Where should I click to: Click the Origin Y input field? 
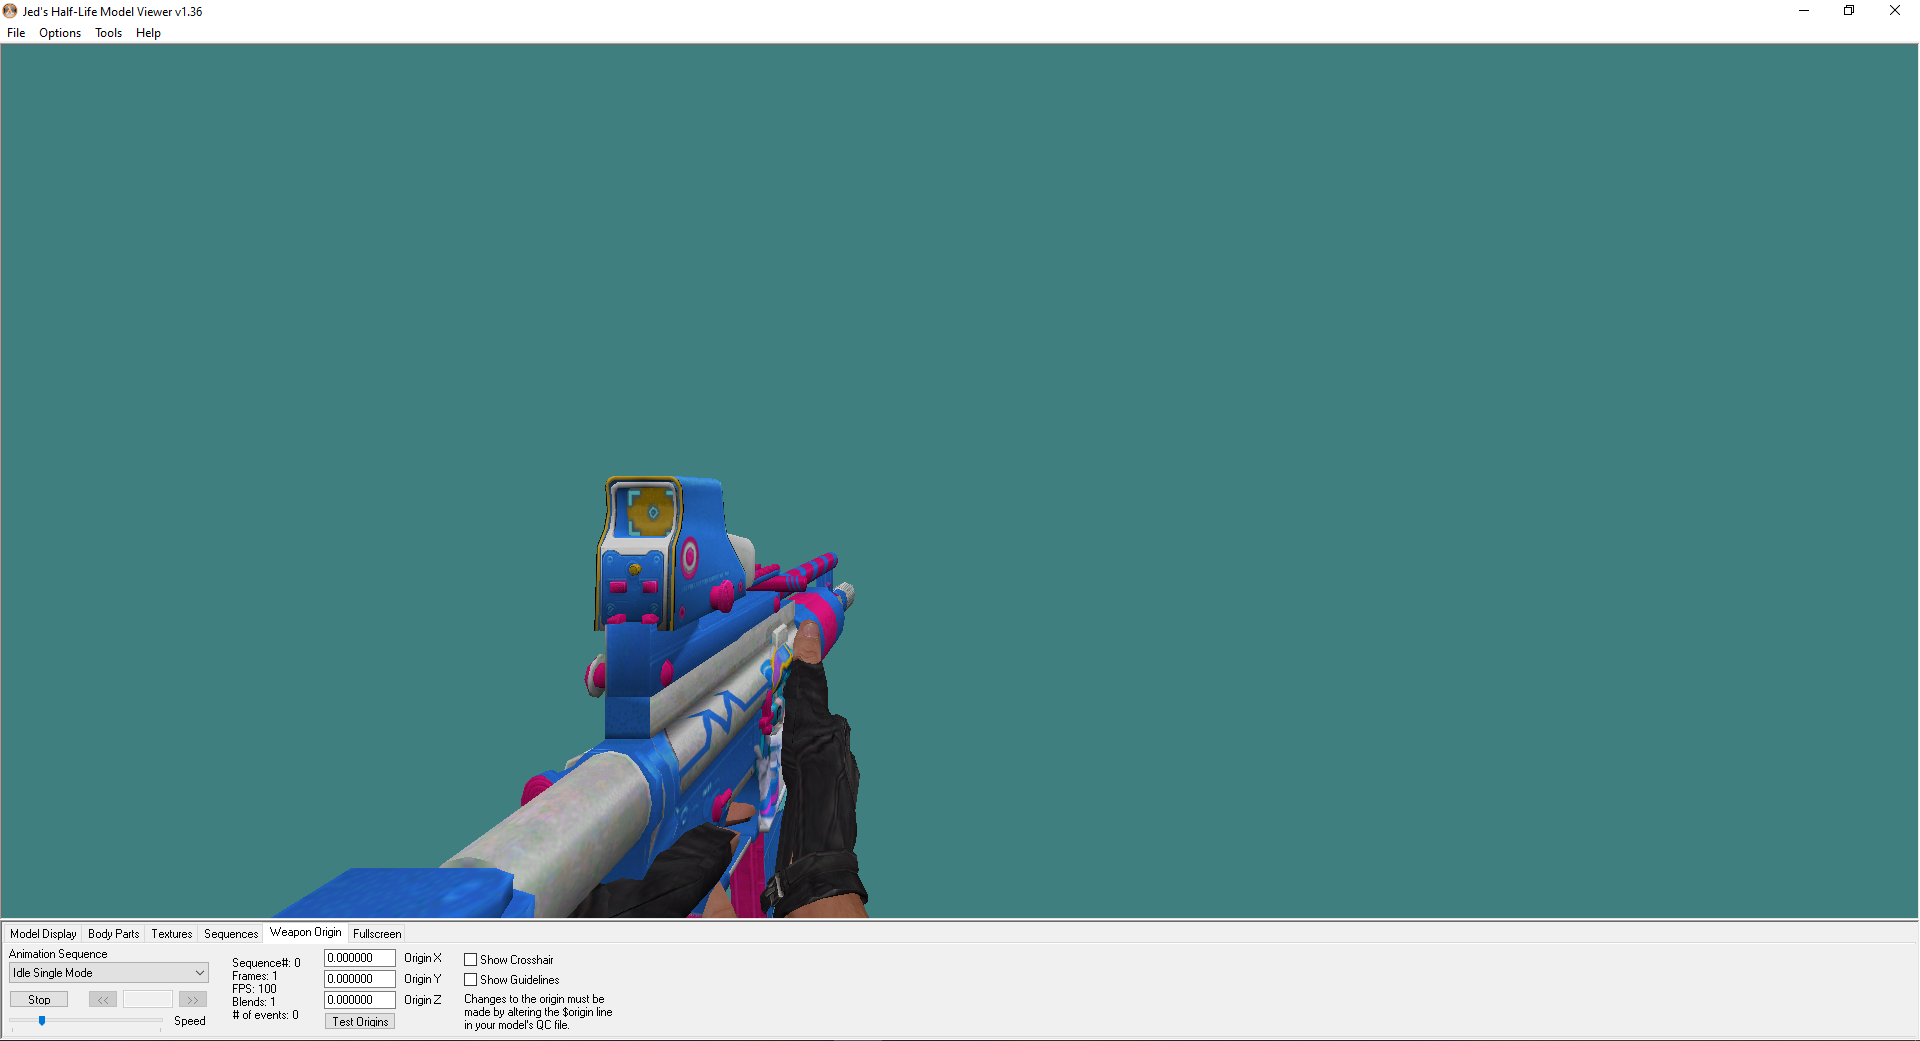click(x=360, y=979)
